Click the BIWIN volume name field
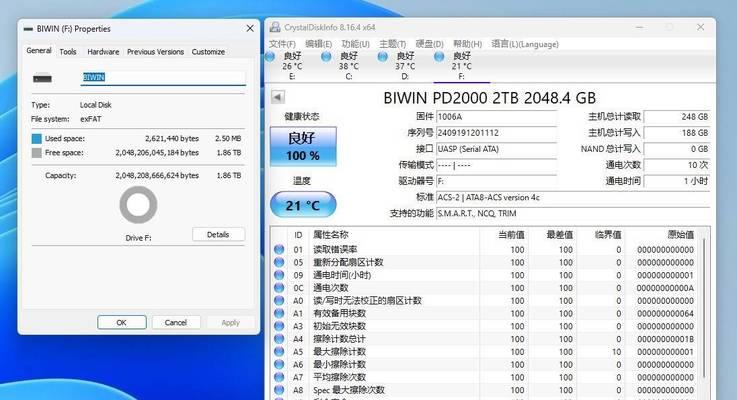This screenshot has height=400, width=737. pyautogui.click(x=163, y=78)
